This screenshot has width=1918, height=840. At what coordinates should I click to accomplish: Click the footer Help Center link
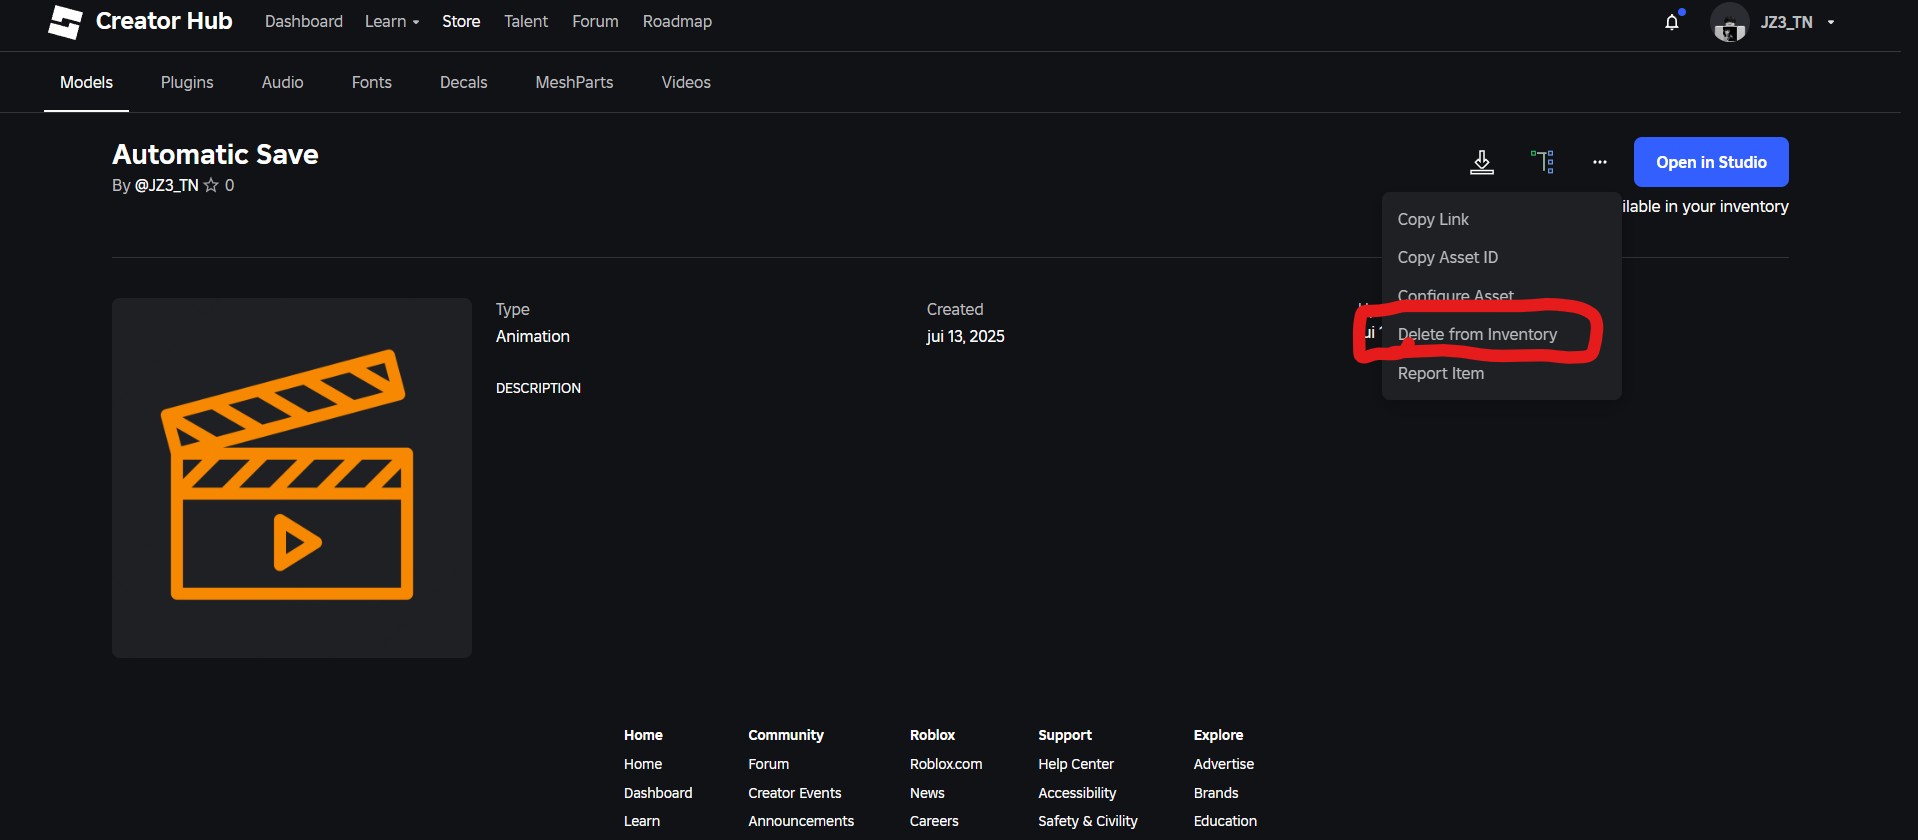tap(1076, 764)
